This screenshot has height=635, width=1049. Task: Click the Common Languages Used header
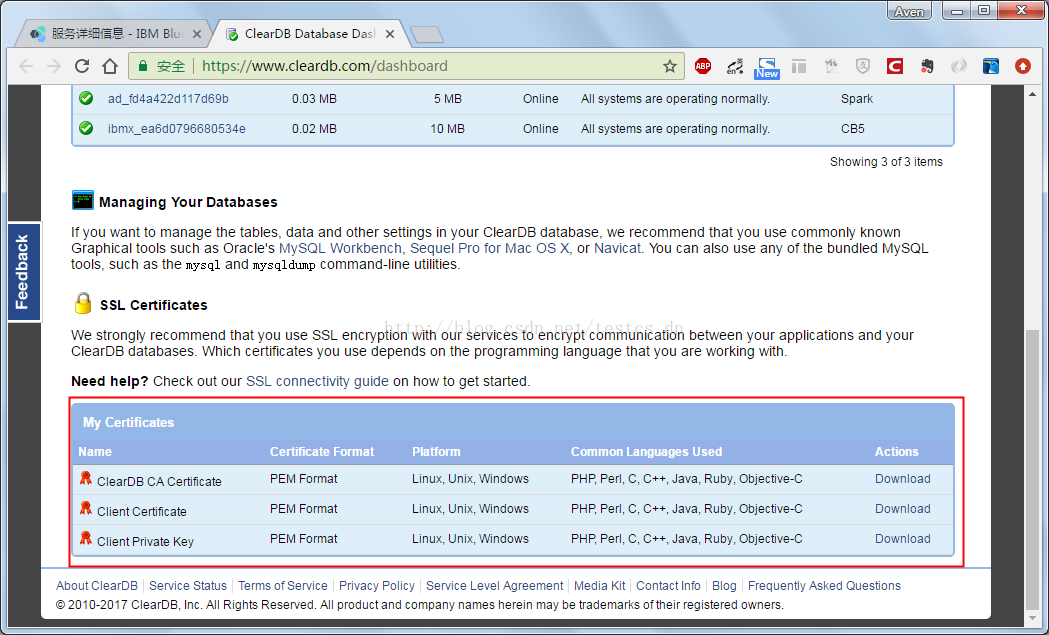pos(646,452)
